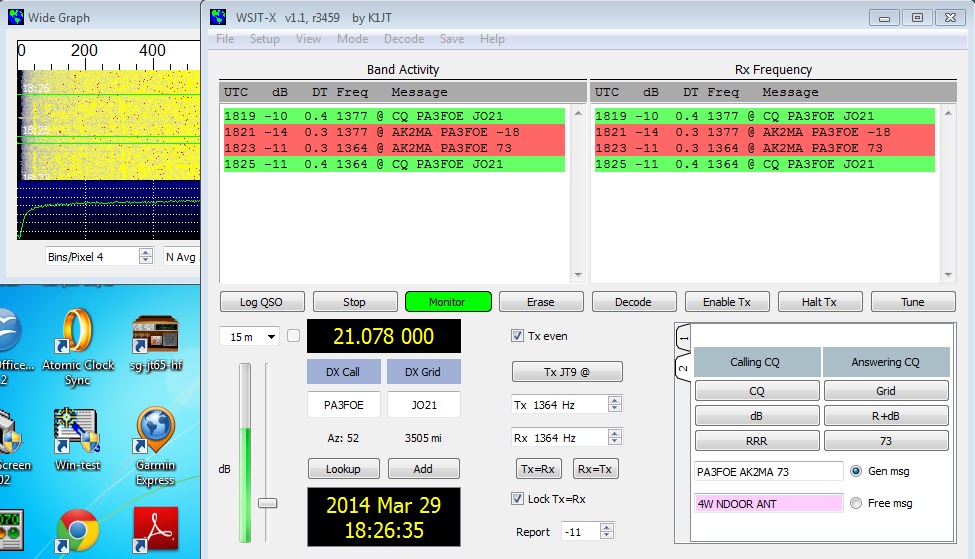Adjust the Report -11 spinner
This screenshot has width=975, height=559.
coord(606,531)
